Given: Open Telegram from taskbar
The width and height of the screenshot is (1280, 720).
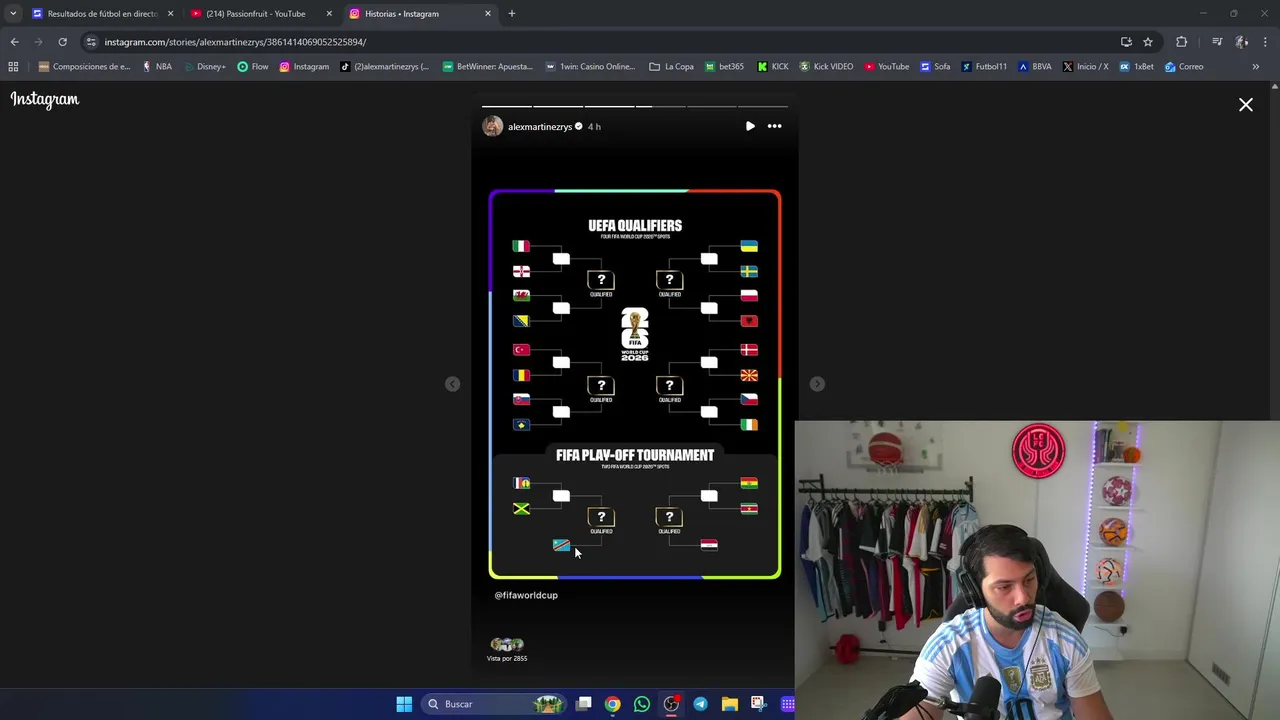Looking at the screenshot, I should point(700,704).
